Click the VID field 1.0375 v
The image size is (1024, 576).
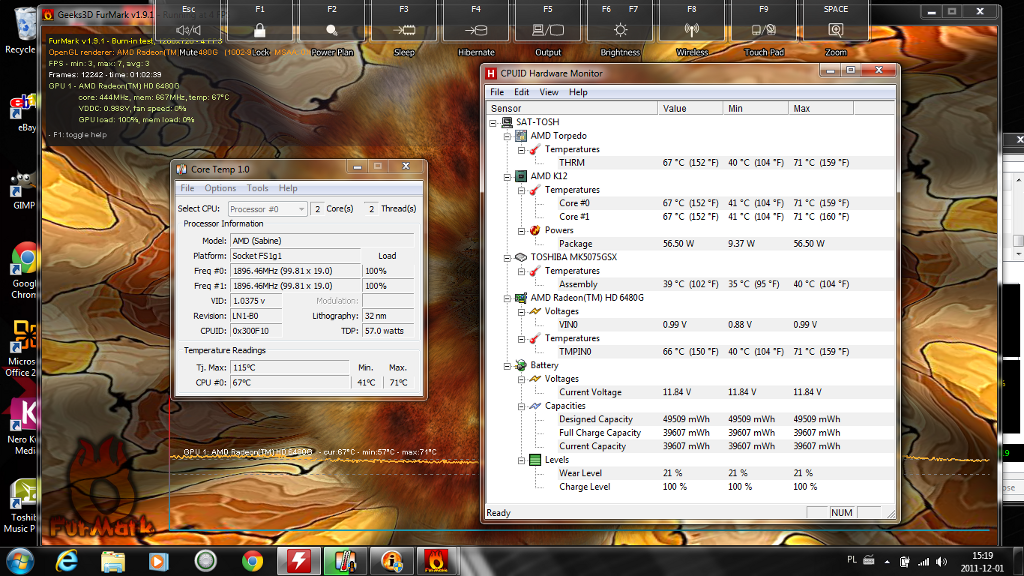tap(256, 301)
